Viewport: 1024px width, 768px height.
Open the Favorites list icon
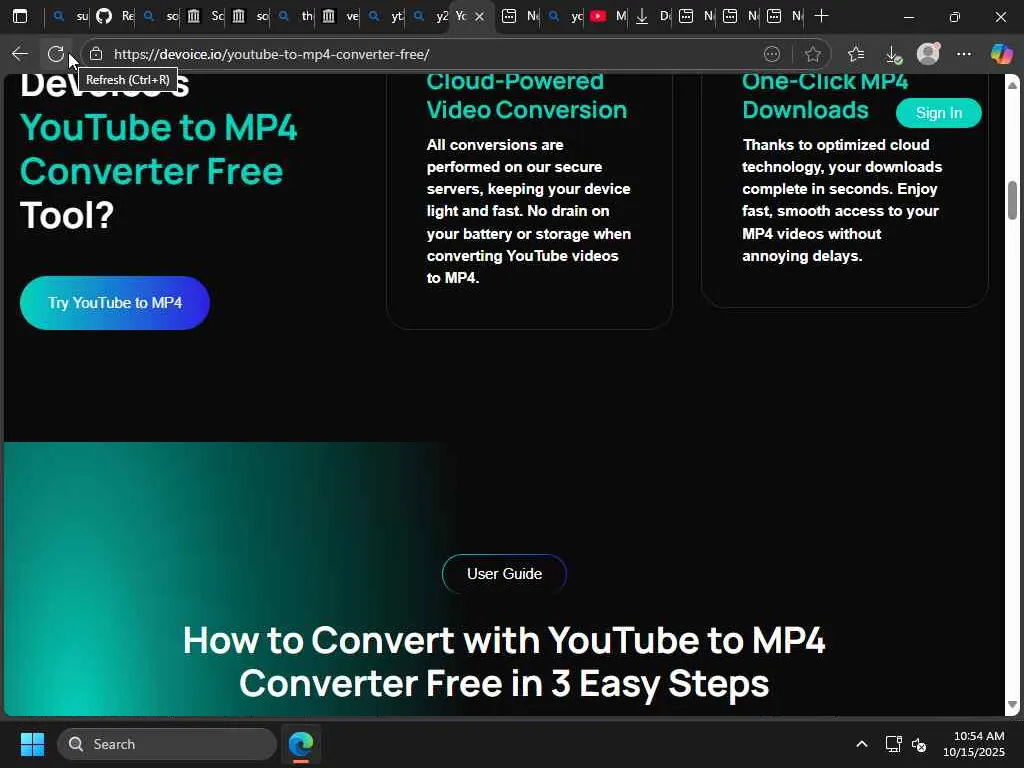[x=856, y=54]
